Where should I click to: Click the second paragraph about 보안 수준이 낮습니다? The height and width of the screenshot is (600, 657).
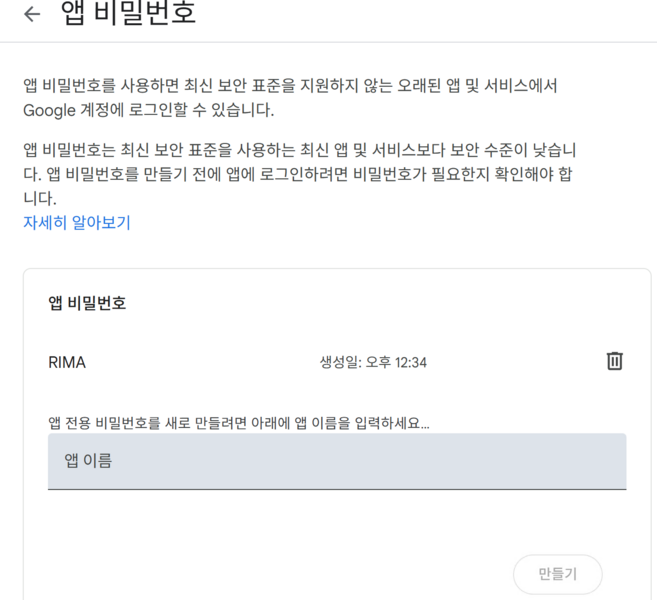(x=300, y=173)
